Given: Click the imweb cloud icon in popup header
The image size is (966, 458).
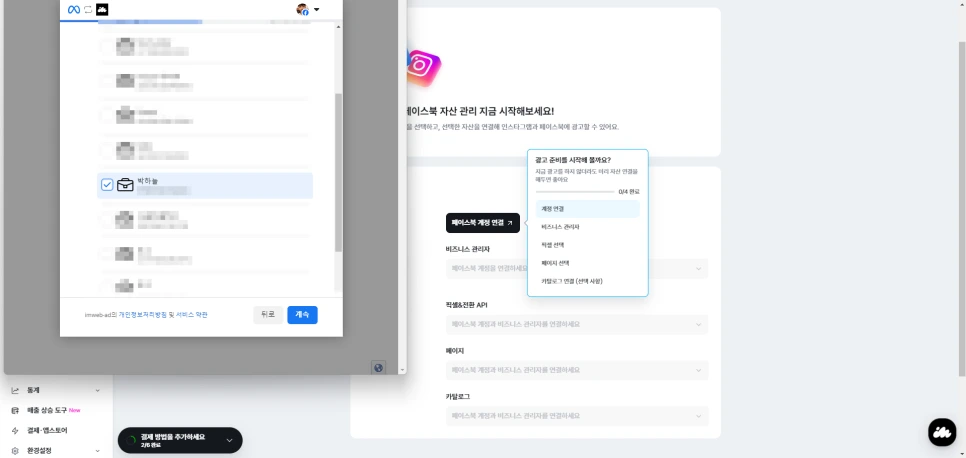Looking at the screenshot, I should coord(103,9).
